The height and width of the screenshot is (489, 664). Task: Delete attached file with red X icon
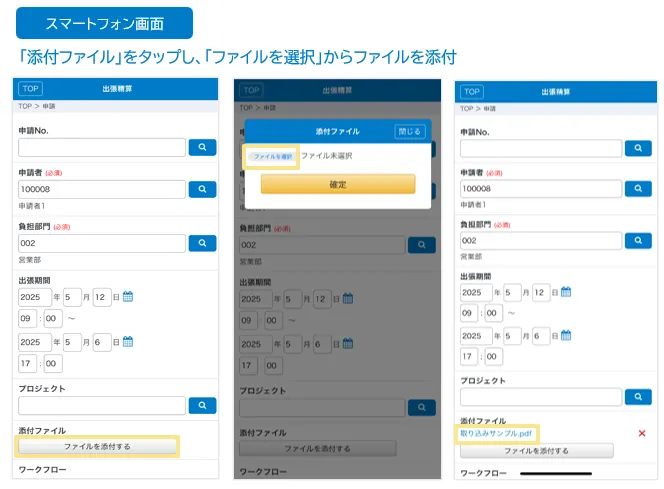coord(641,433)
